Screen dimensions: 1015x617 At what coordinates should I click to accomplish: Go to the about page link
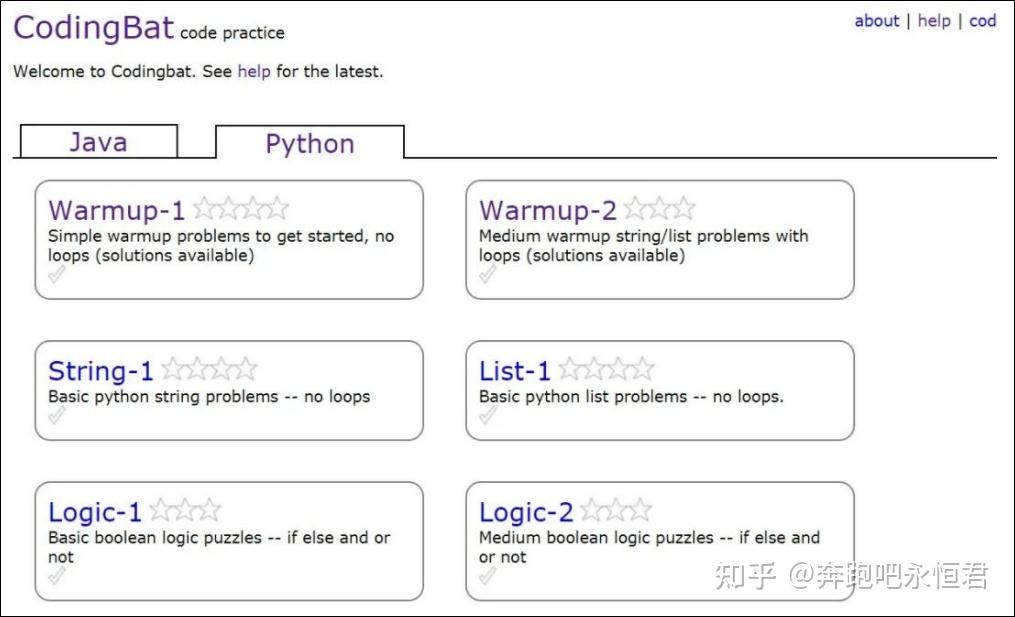pyautogui.click(x=876, y=21)
